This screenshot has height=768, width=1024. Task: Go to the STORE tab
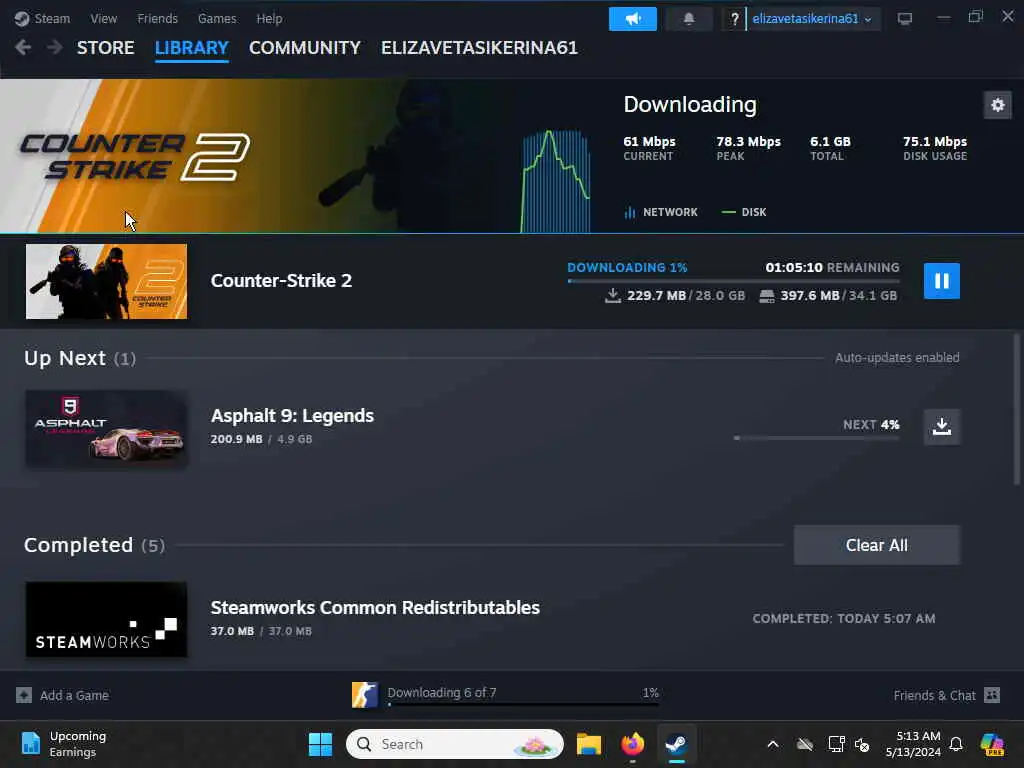[x=105, y=48]
